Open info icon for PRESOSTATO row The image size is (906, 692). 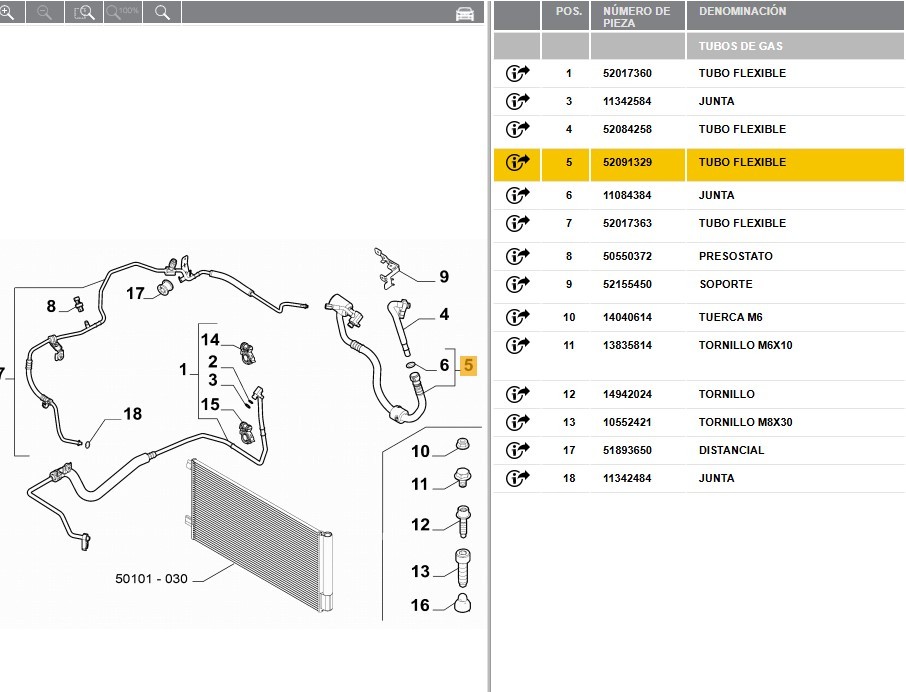[517, 256]
